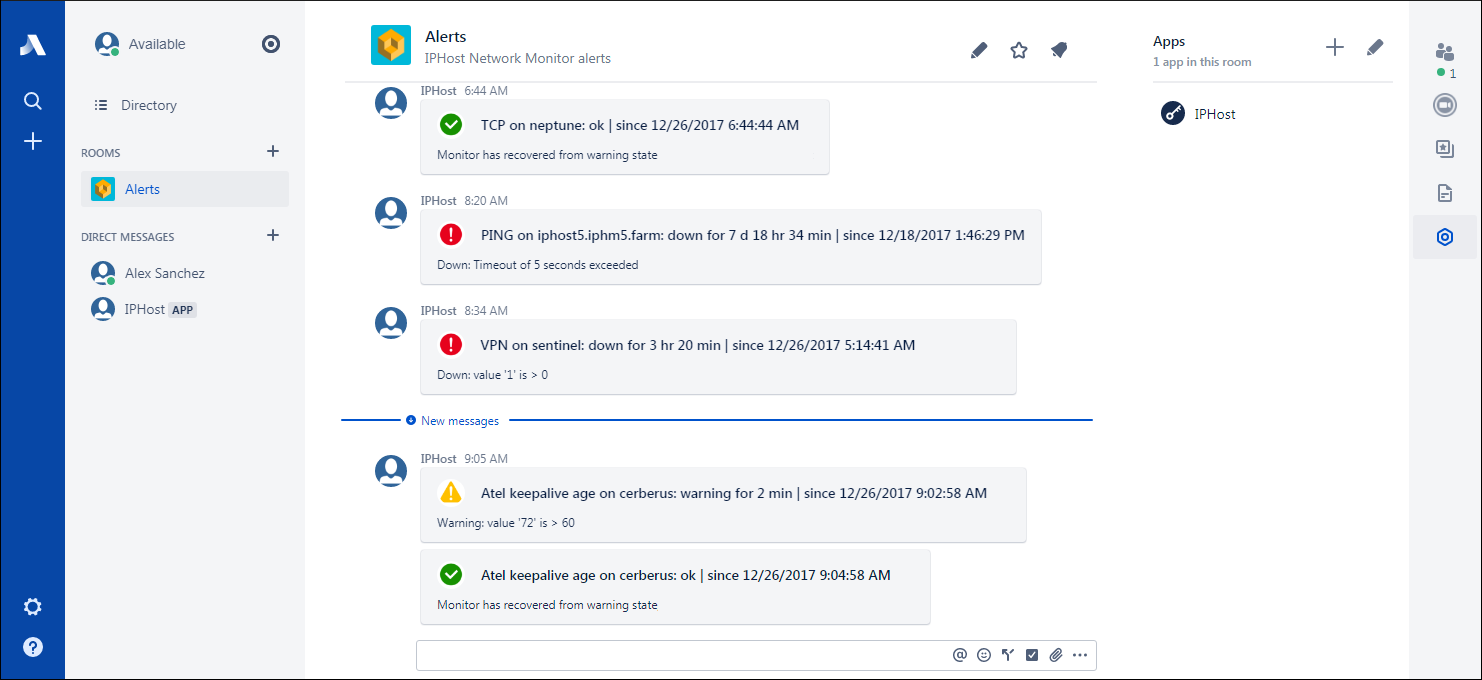This screenshot has height=680, width=1482.
Task: Open settings gear in blue sidebar
Action: [33, 607]
